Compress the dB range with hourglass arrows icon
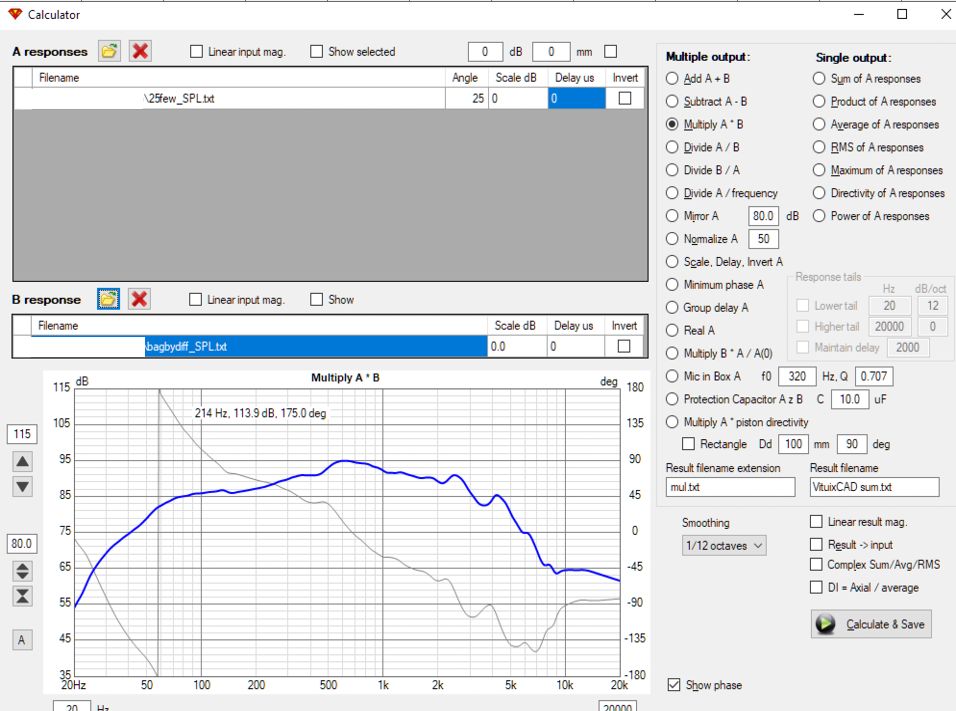The width and height of the screenshot is (956, 711). 23,596
